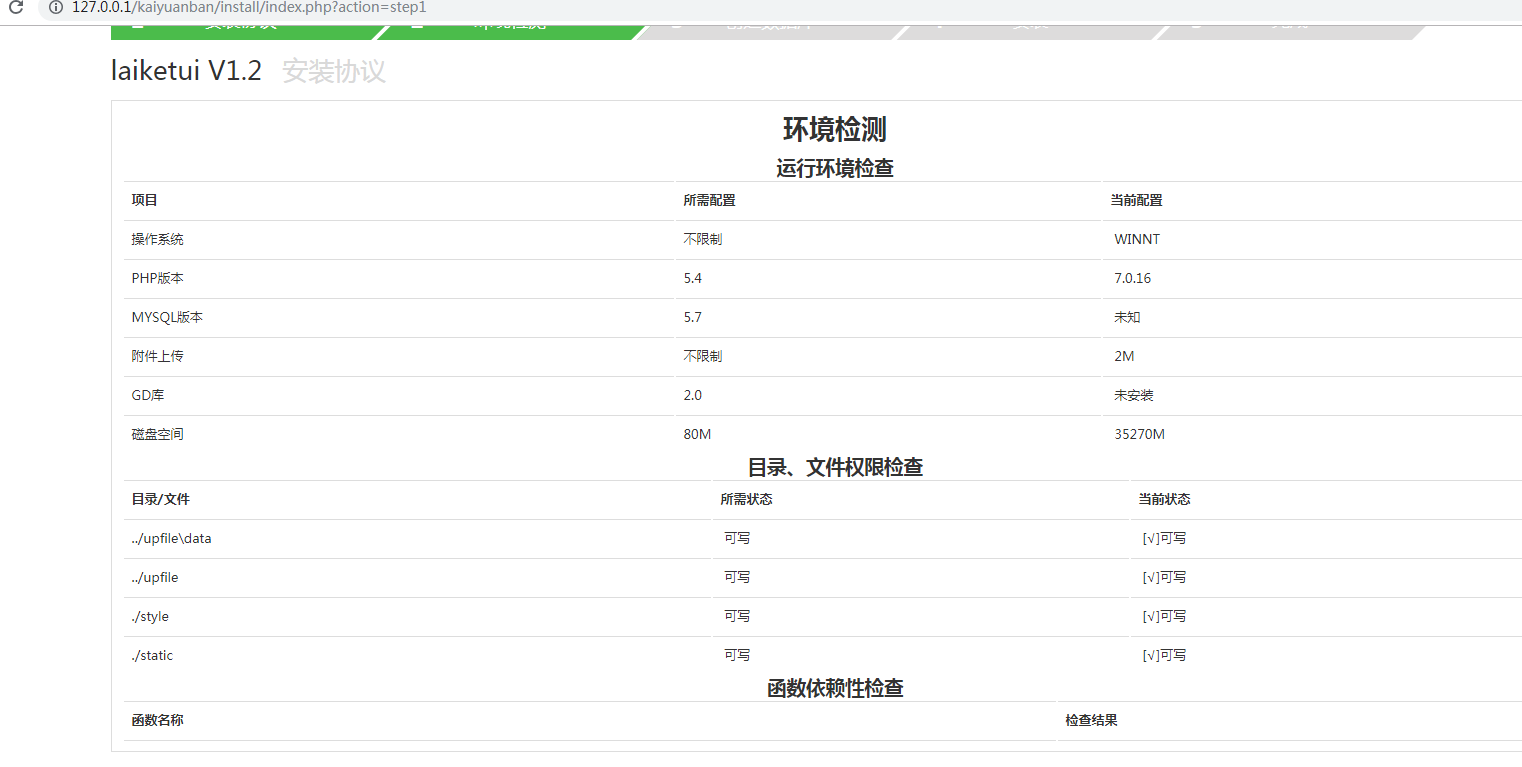Click '[√]可写' status for ./static
This screenshot has height=767, width=1522.
click(1164, 655)
